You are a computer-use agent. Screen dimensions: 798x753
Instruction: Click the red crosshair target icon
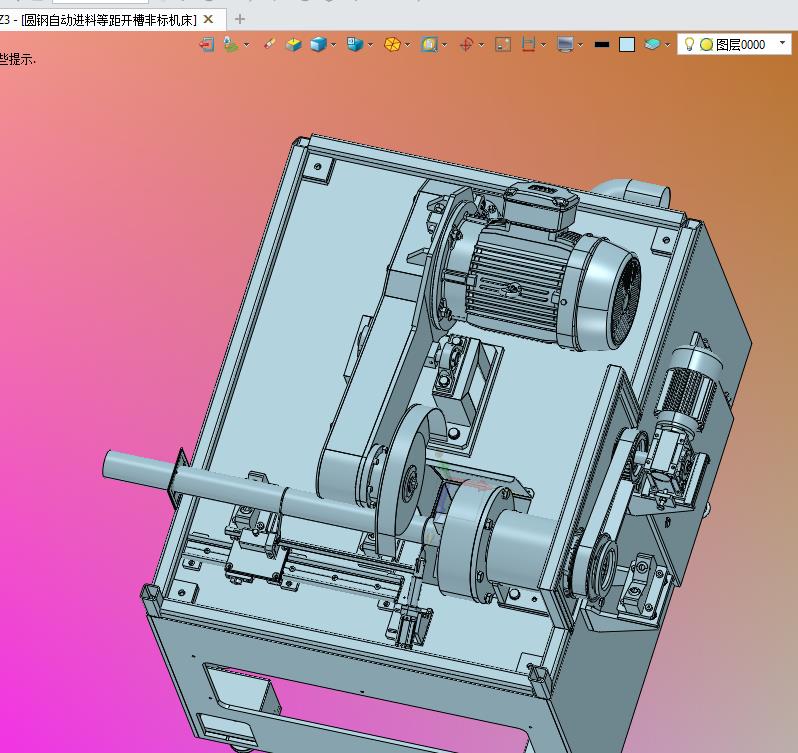[466, 44]
